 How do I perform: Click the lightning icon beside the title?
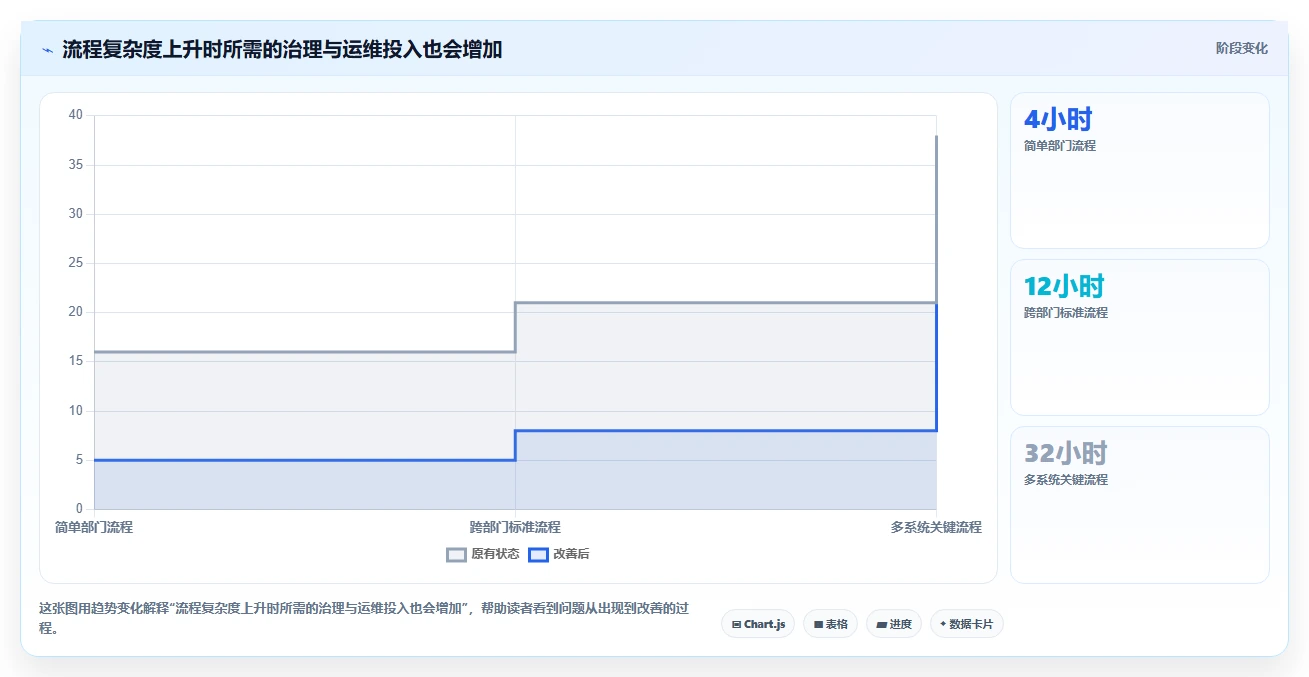[47, 49]
